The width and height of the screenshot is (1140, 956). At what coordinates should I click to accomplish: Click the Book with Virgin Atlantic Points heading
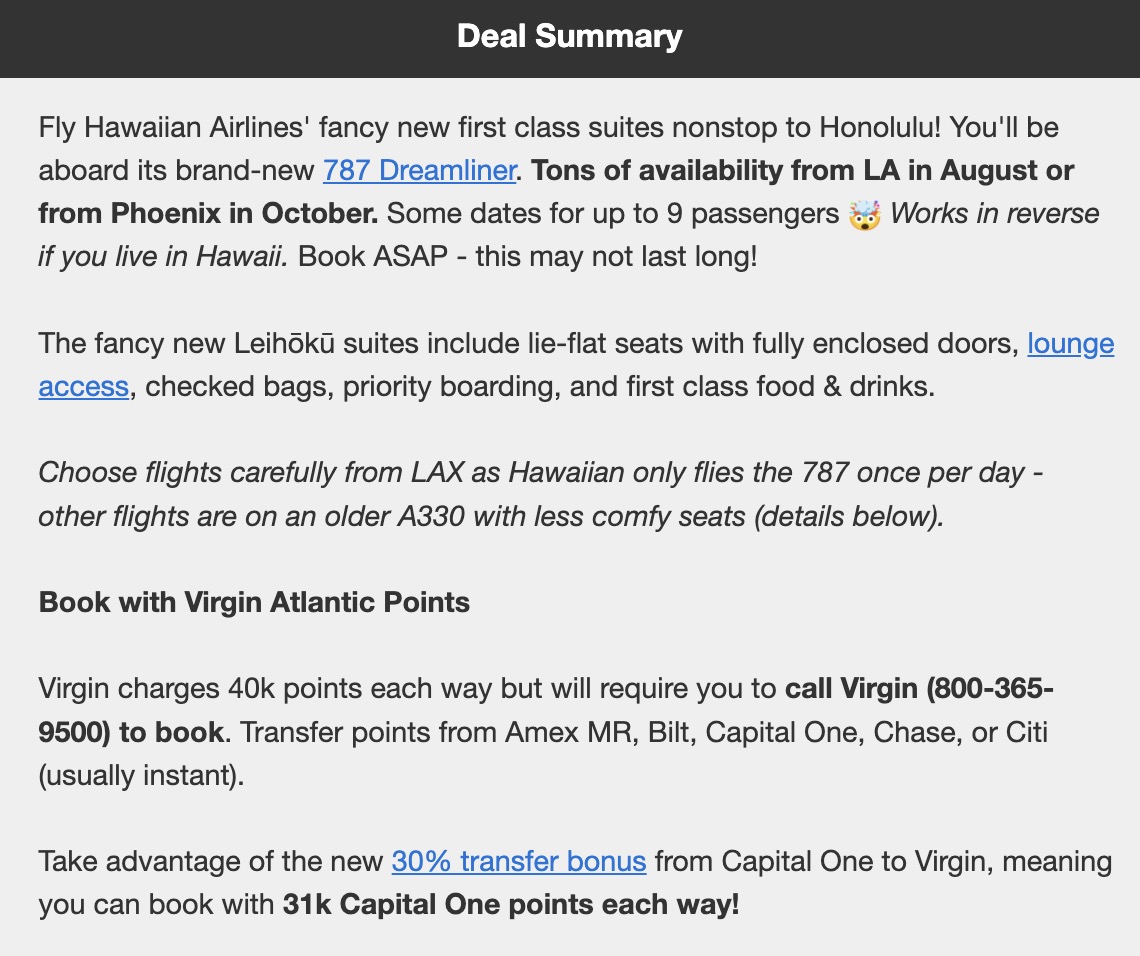(254, 603)
